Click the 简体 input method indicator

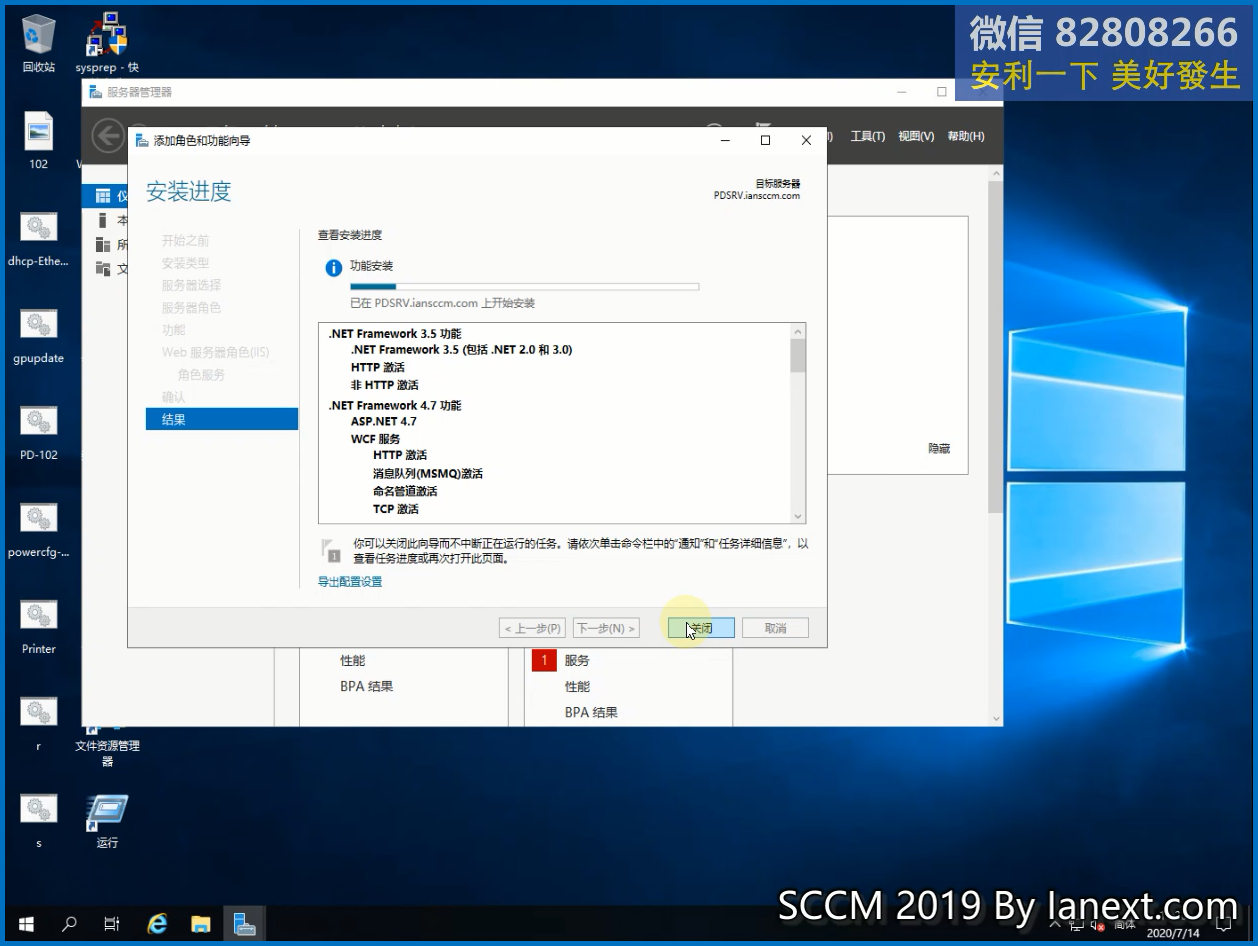(x=1124, y=925)
